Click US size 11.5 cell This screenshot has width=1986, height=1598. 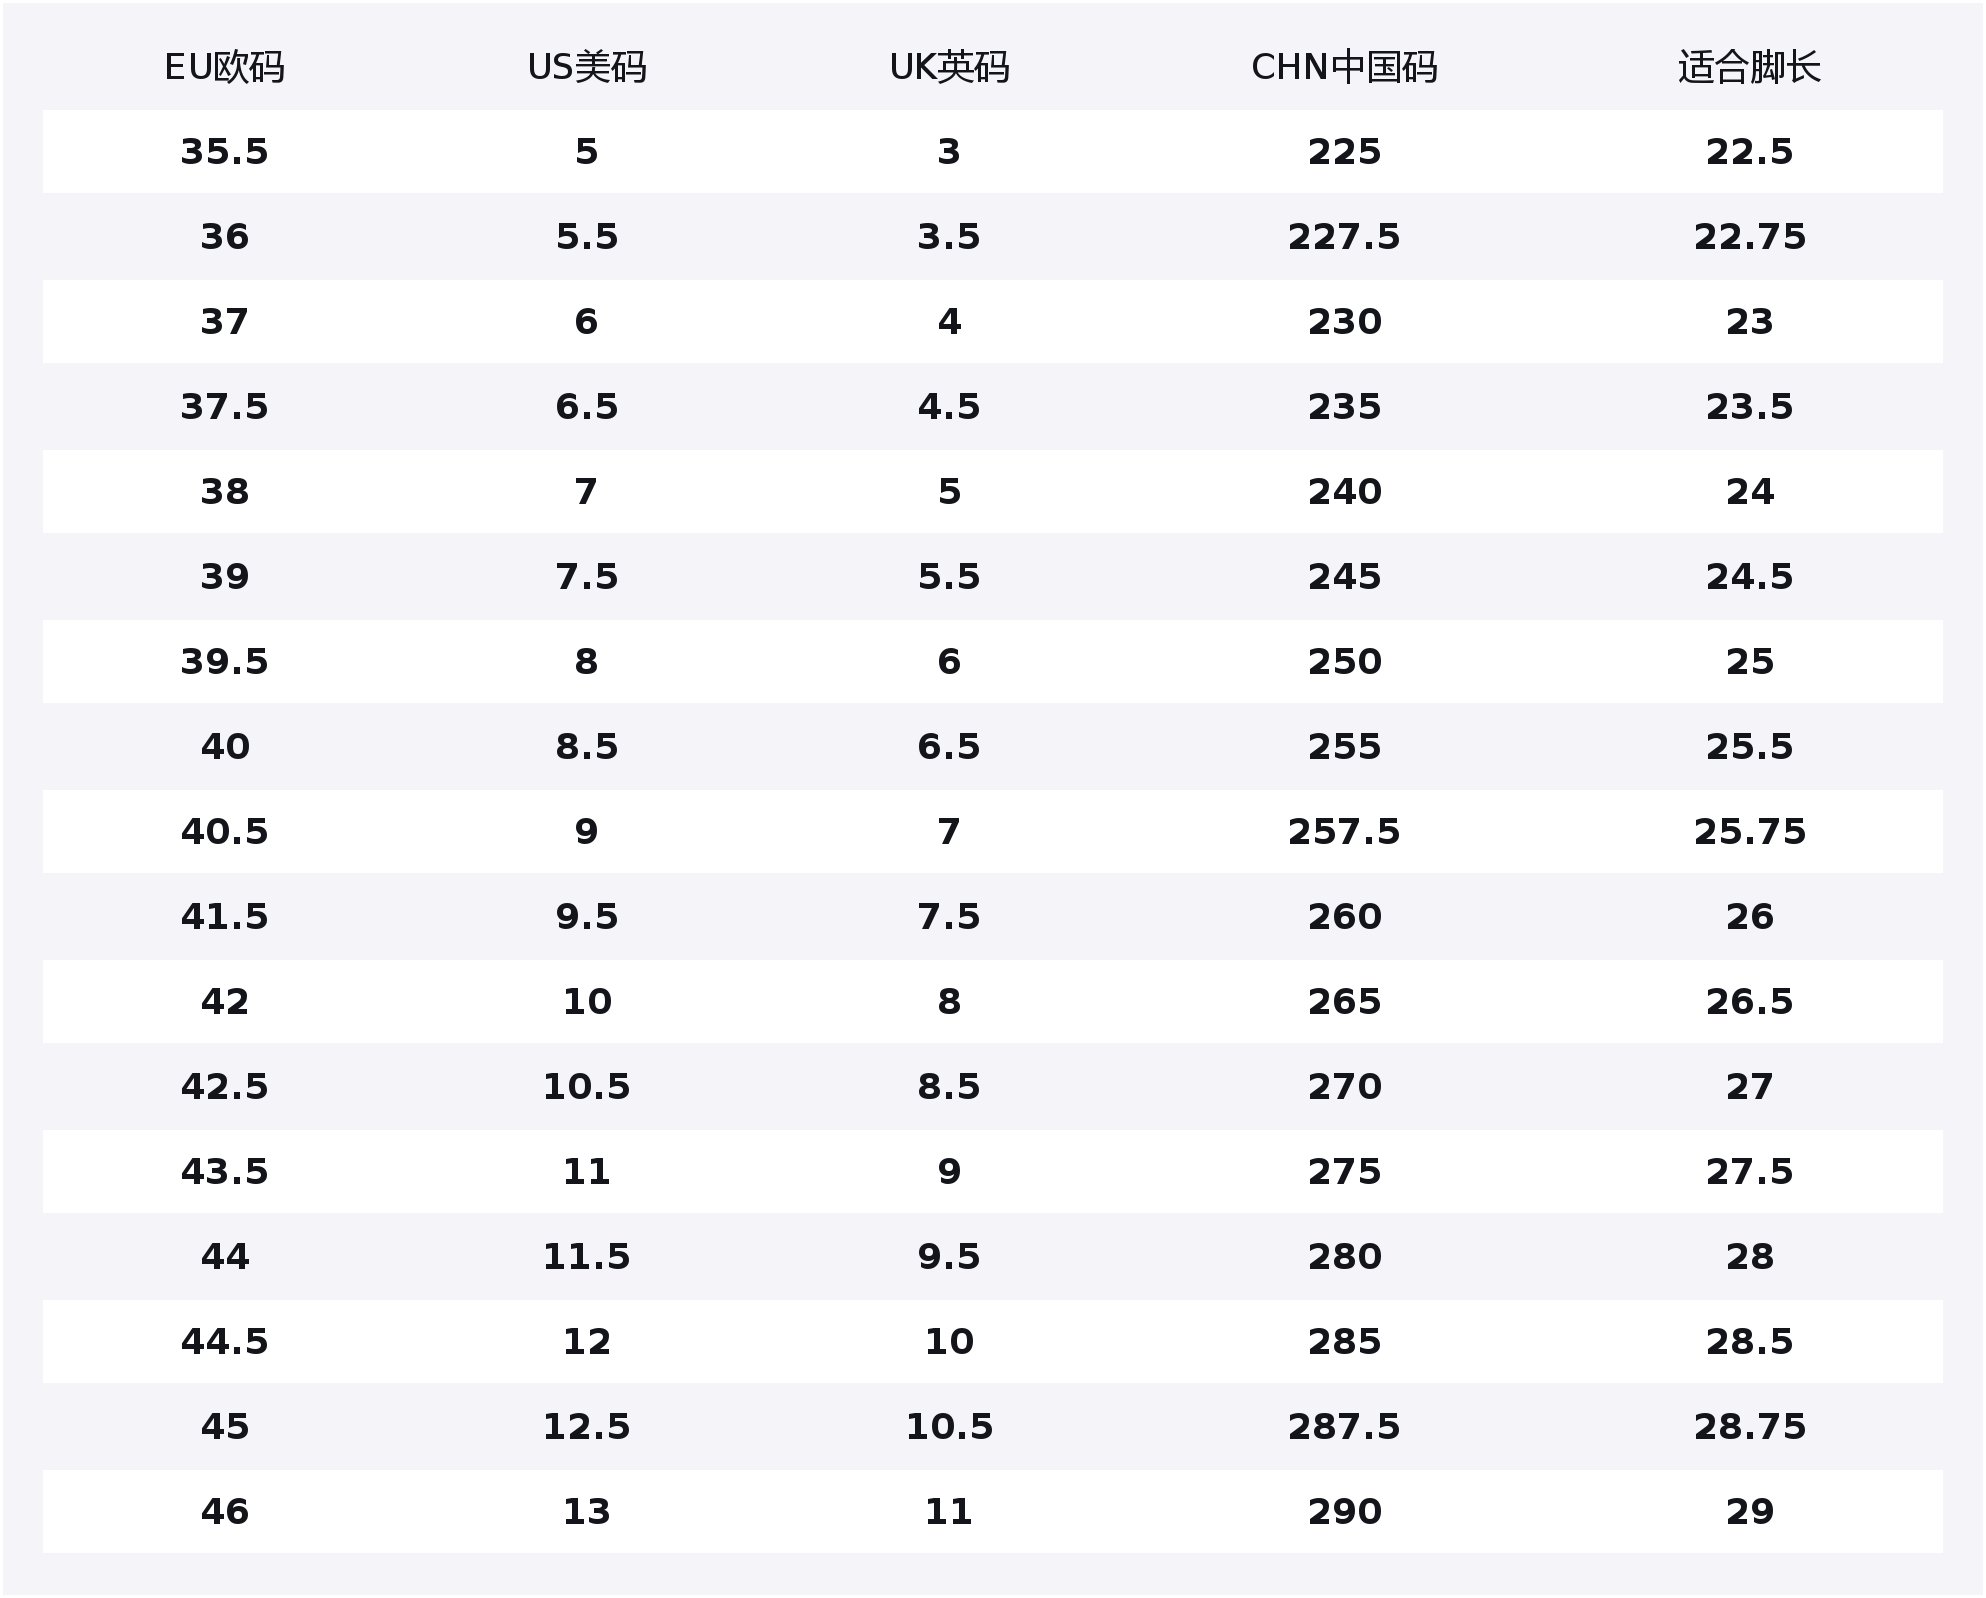587,1257
